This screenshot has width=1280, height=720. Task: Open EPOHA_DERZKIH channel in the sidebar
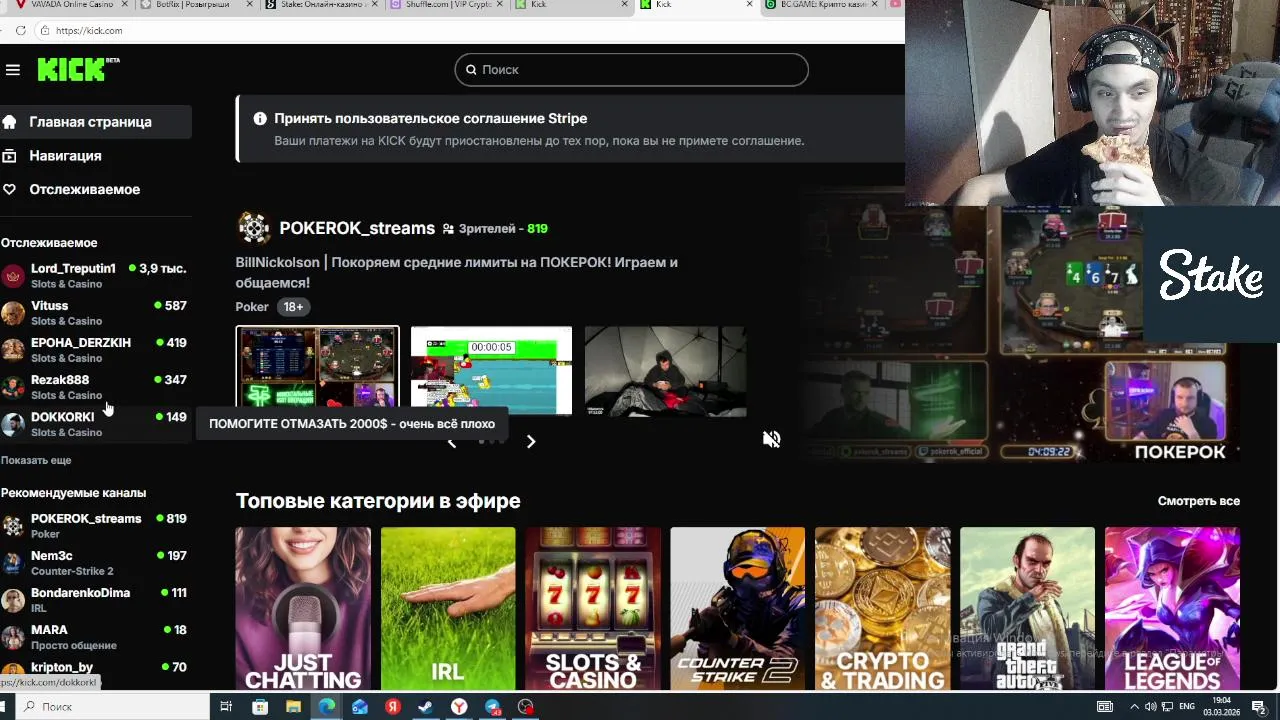(94, 350)
